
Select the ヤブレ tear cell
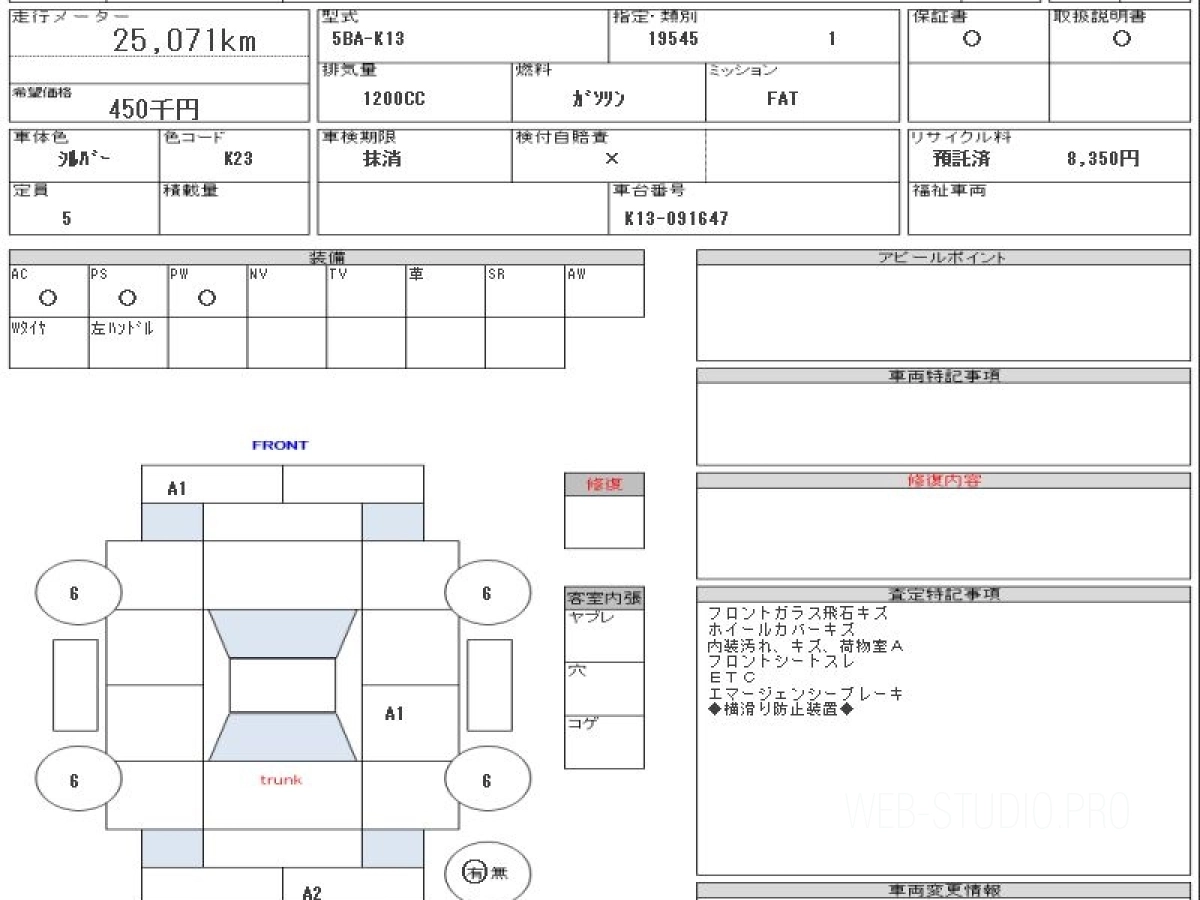[604, 635]
